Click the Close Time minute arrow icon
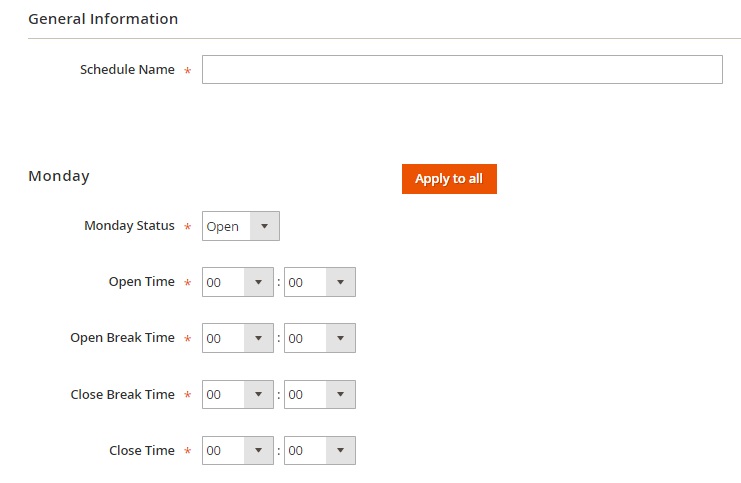741x483 pixels. pyautogui.click(x=340, y=450)
